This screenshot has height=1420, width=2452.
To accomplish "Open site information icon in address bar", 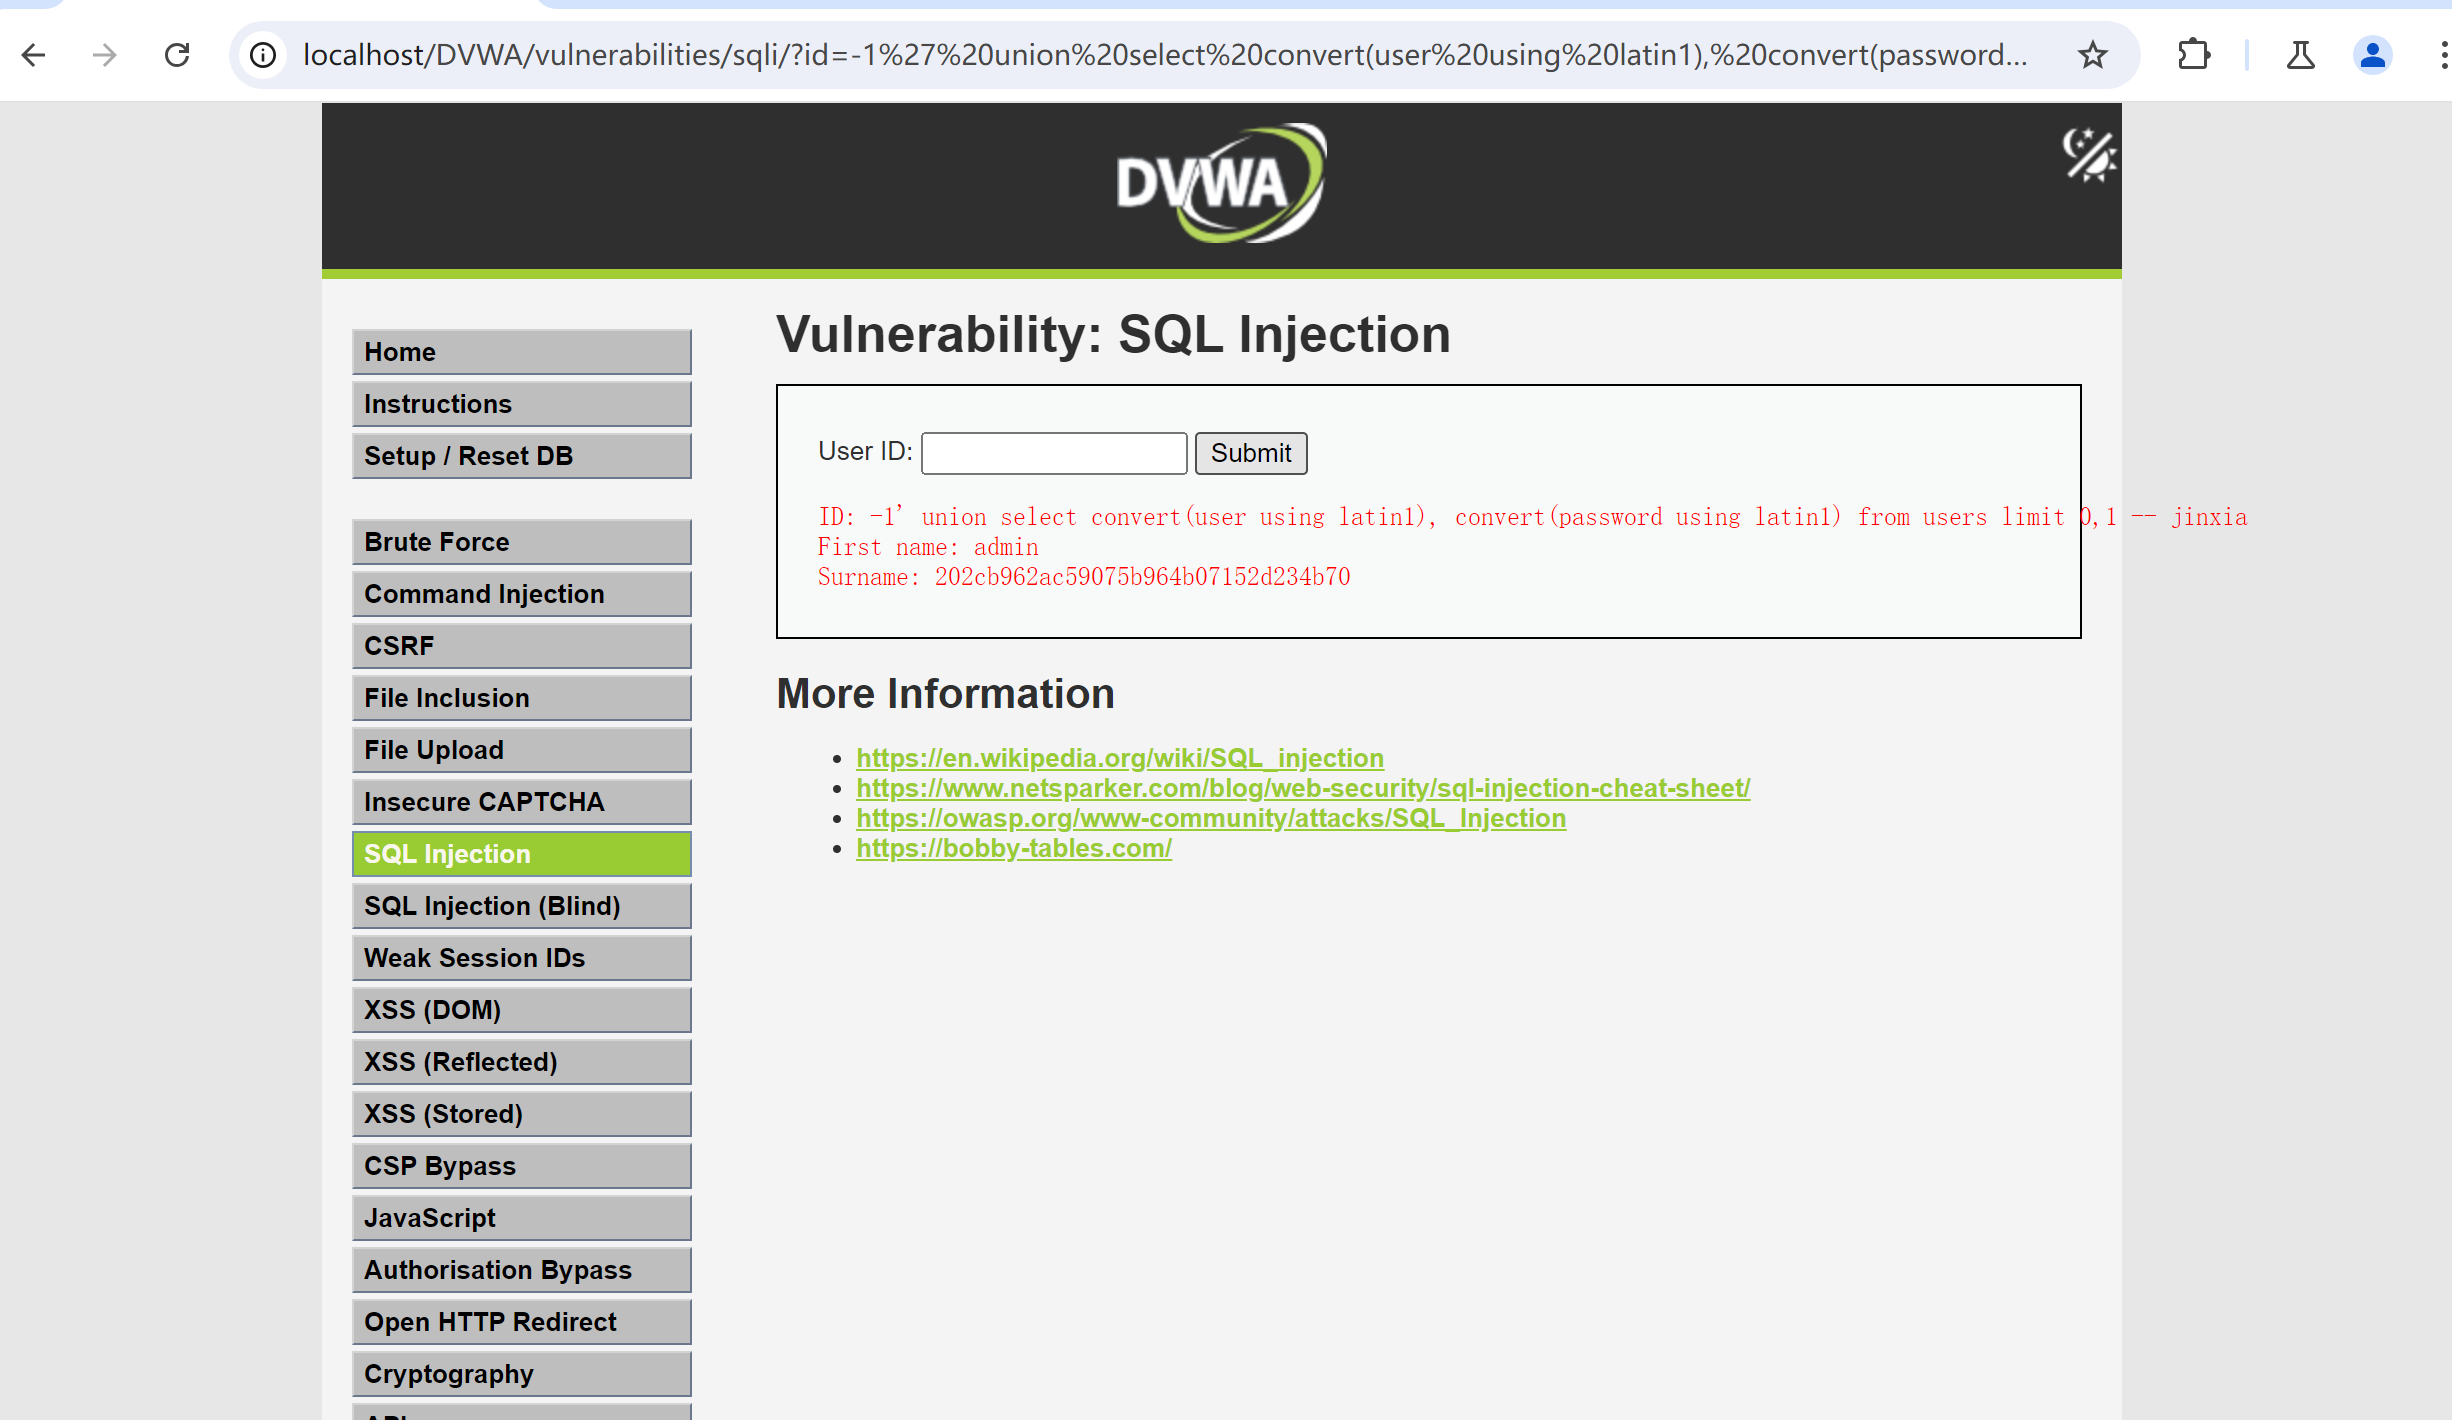I will (263, 55).
